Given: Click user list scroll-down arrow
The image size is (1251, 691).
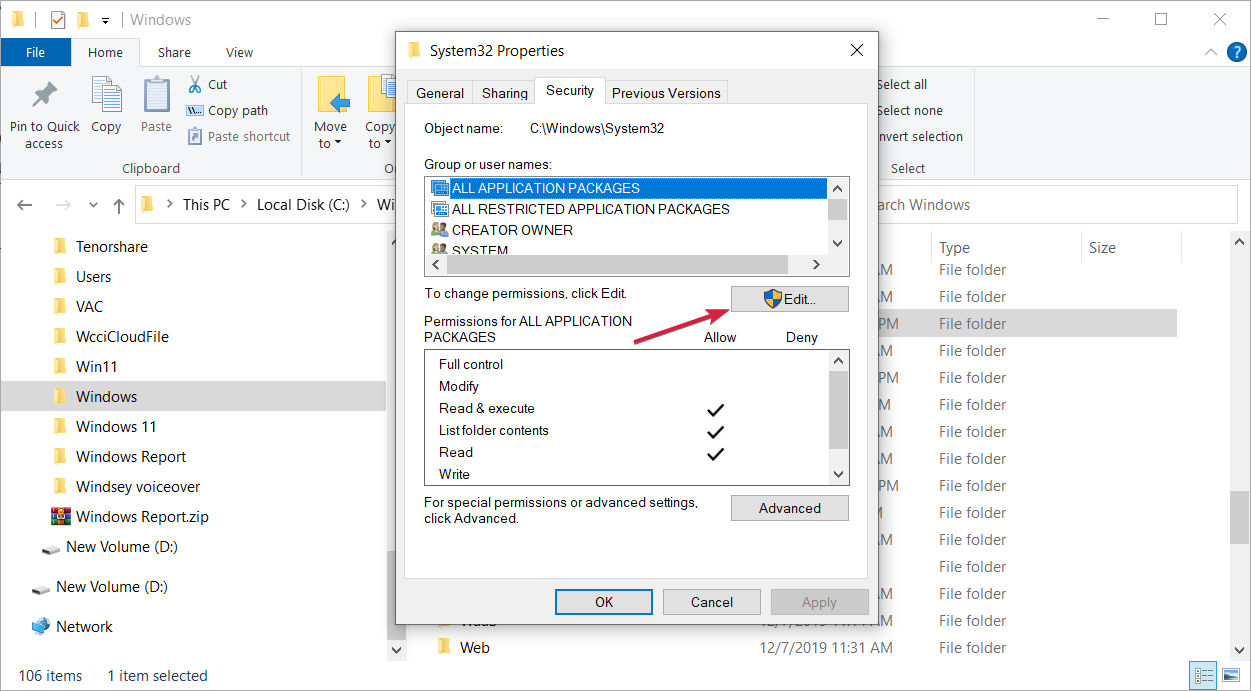Looking at the screenshot, I should pyautogui.click(x=838, y=243).
